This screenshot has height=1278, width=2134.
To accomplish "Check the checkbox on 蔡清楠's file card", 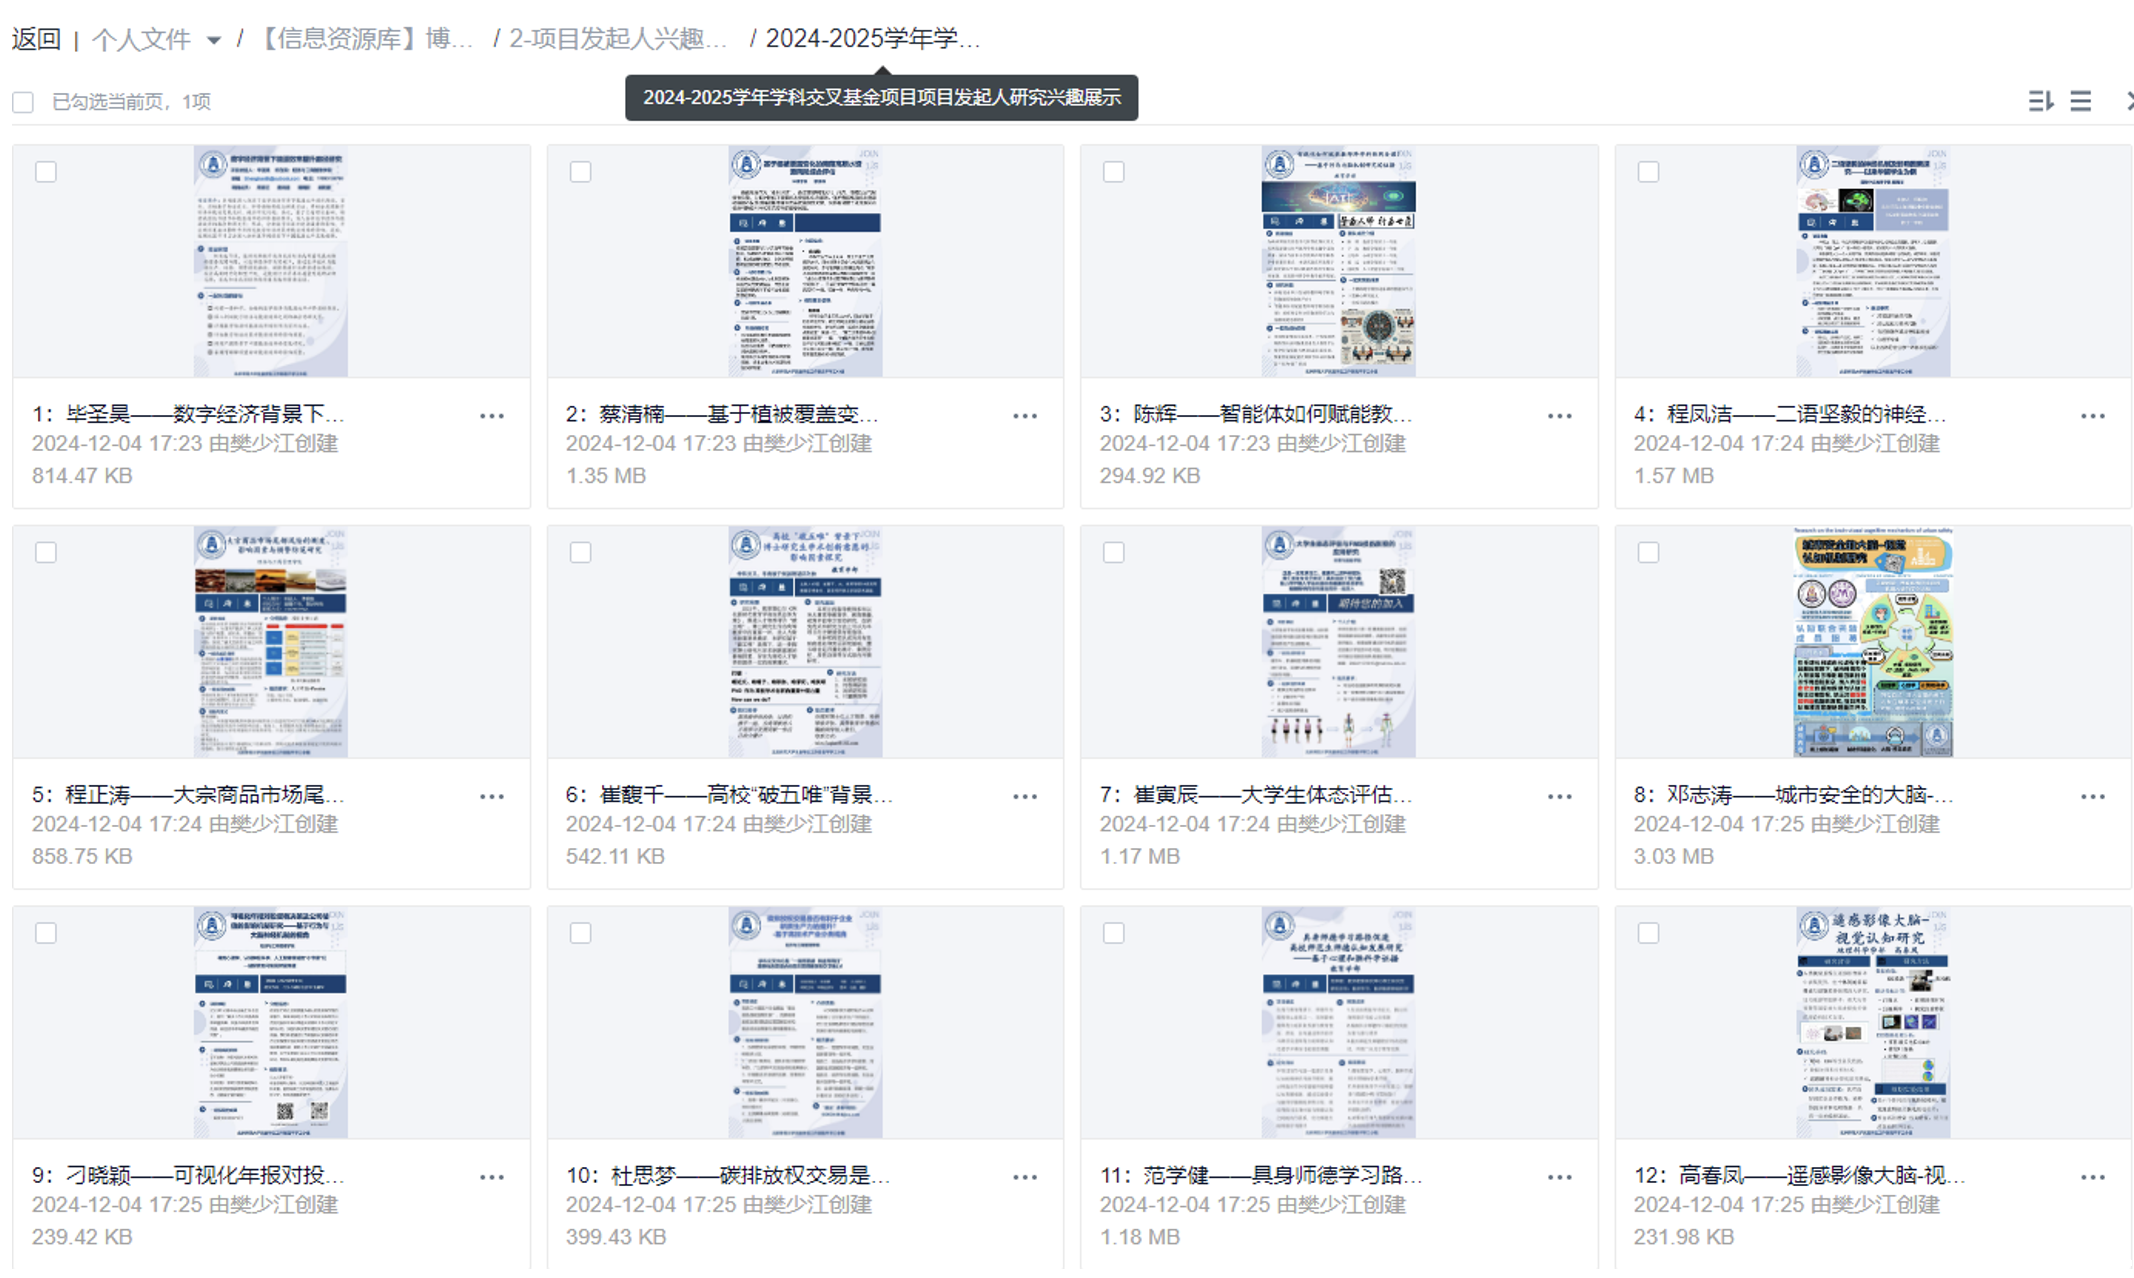I will tap(579, 172).
